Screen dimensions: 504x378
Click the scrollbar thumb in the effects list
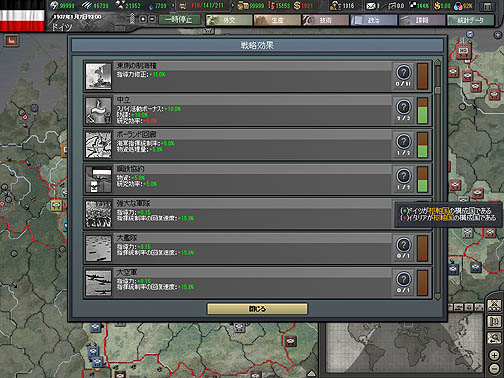[x=437, y=90]
